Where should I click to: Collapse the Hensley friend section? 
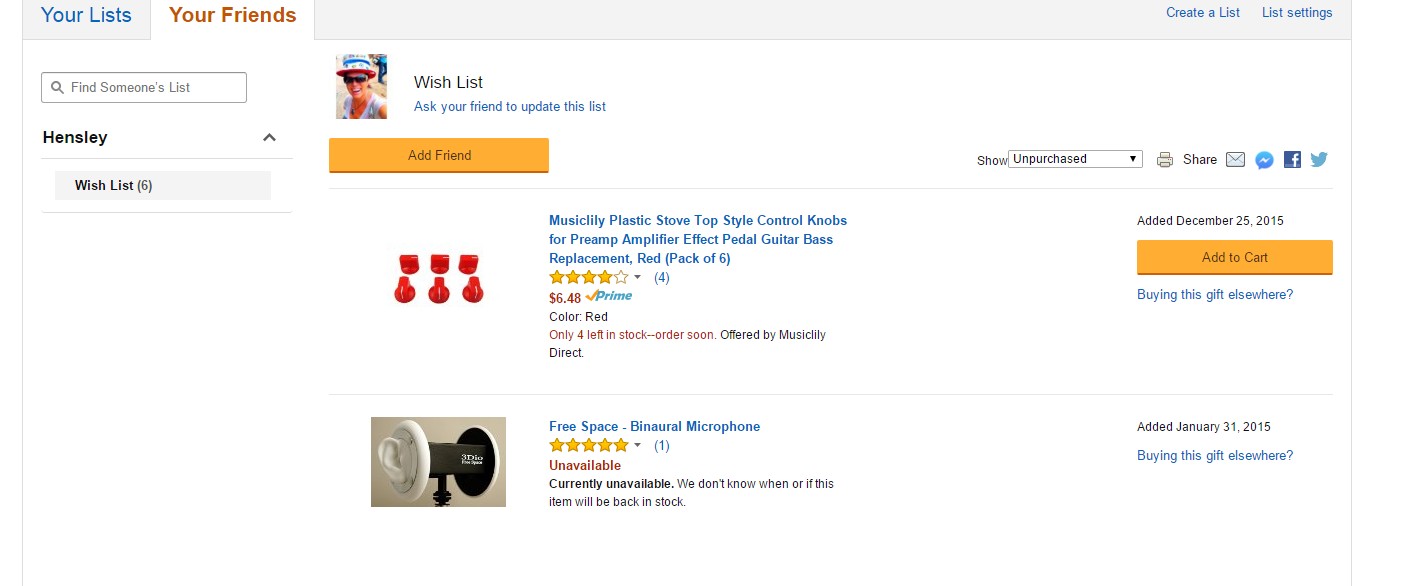269,138
